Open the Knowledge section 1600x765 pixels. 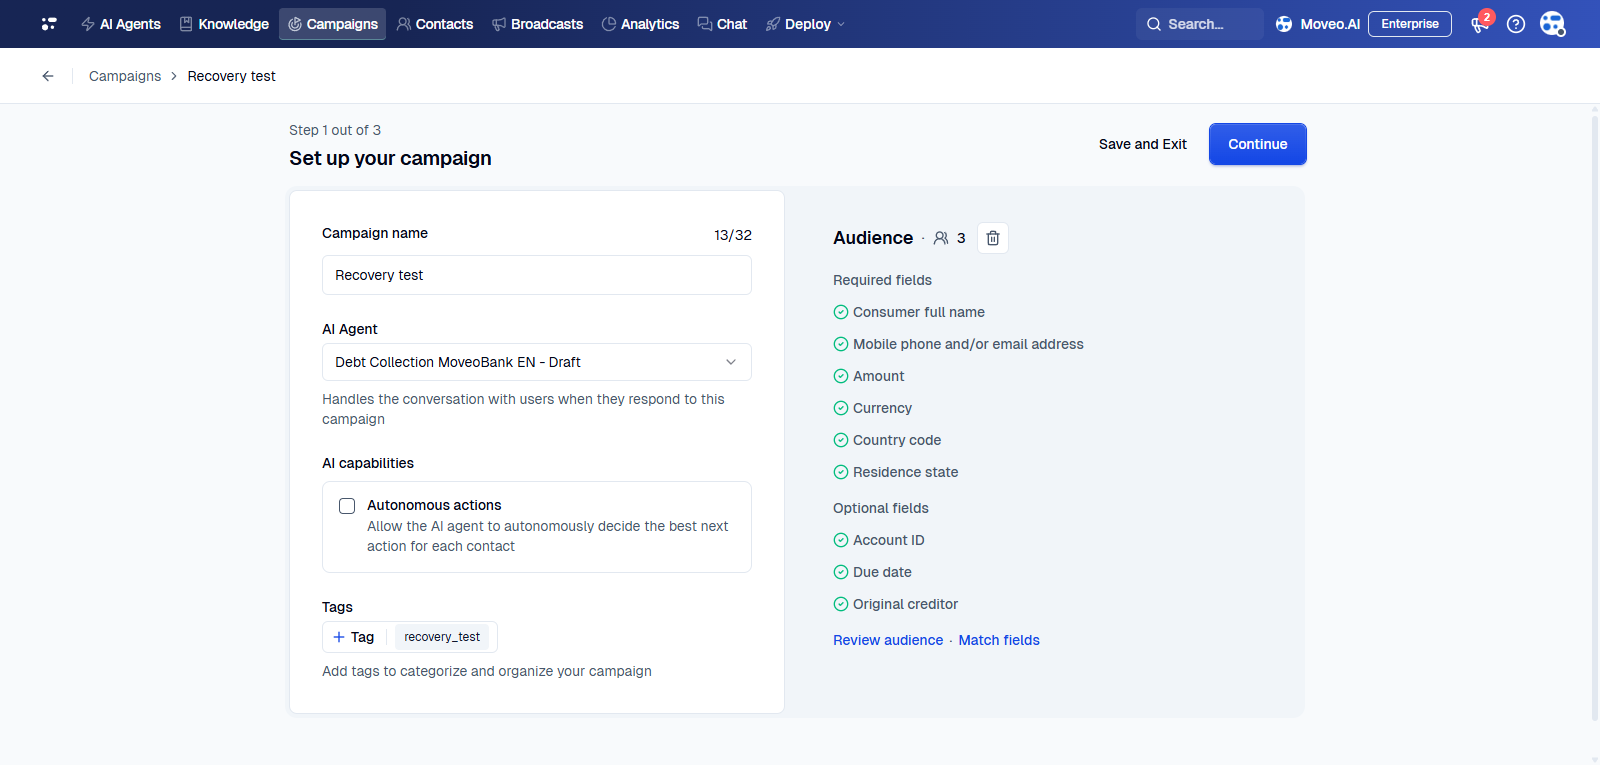pos(224,24)
